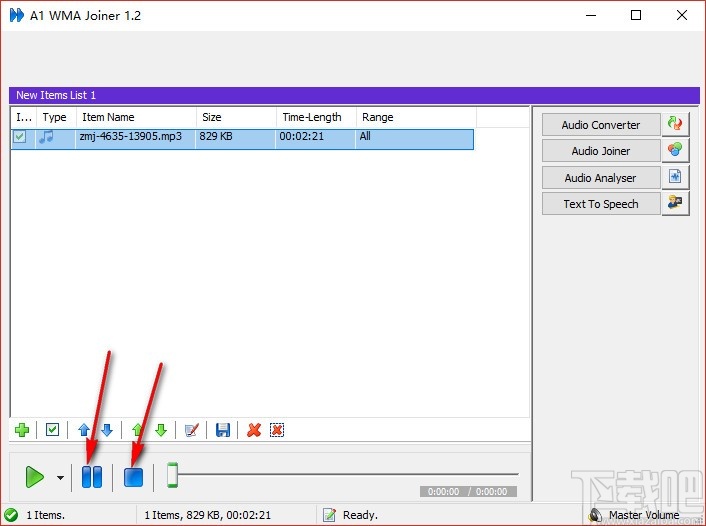Open the play button dropdown arrow

point(60,478)
